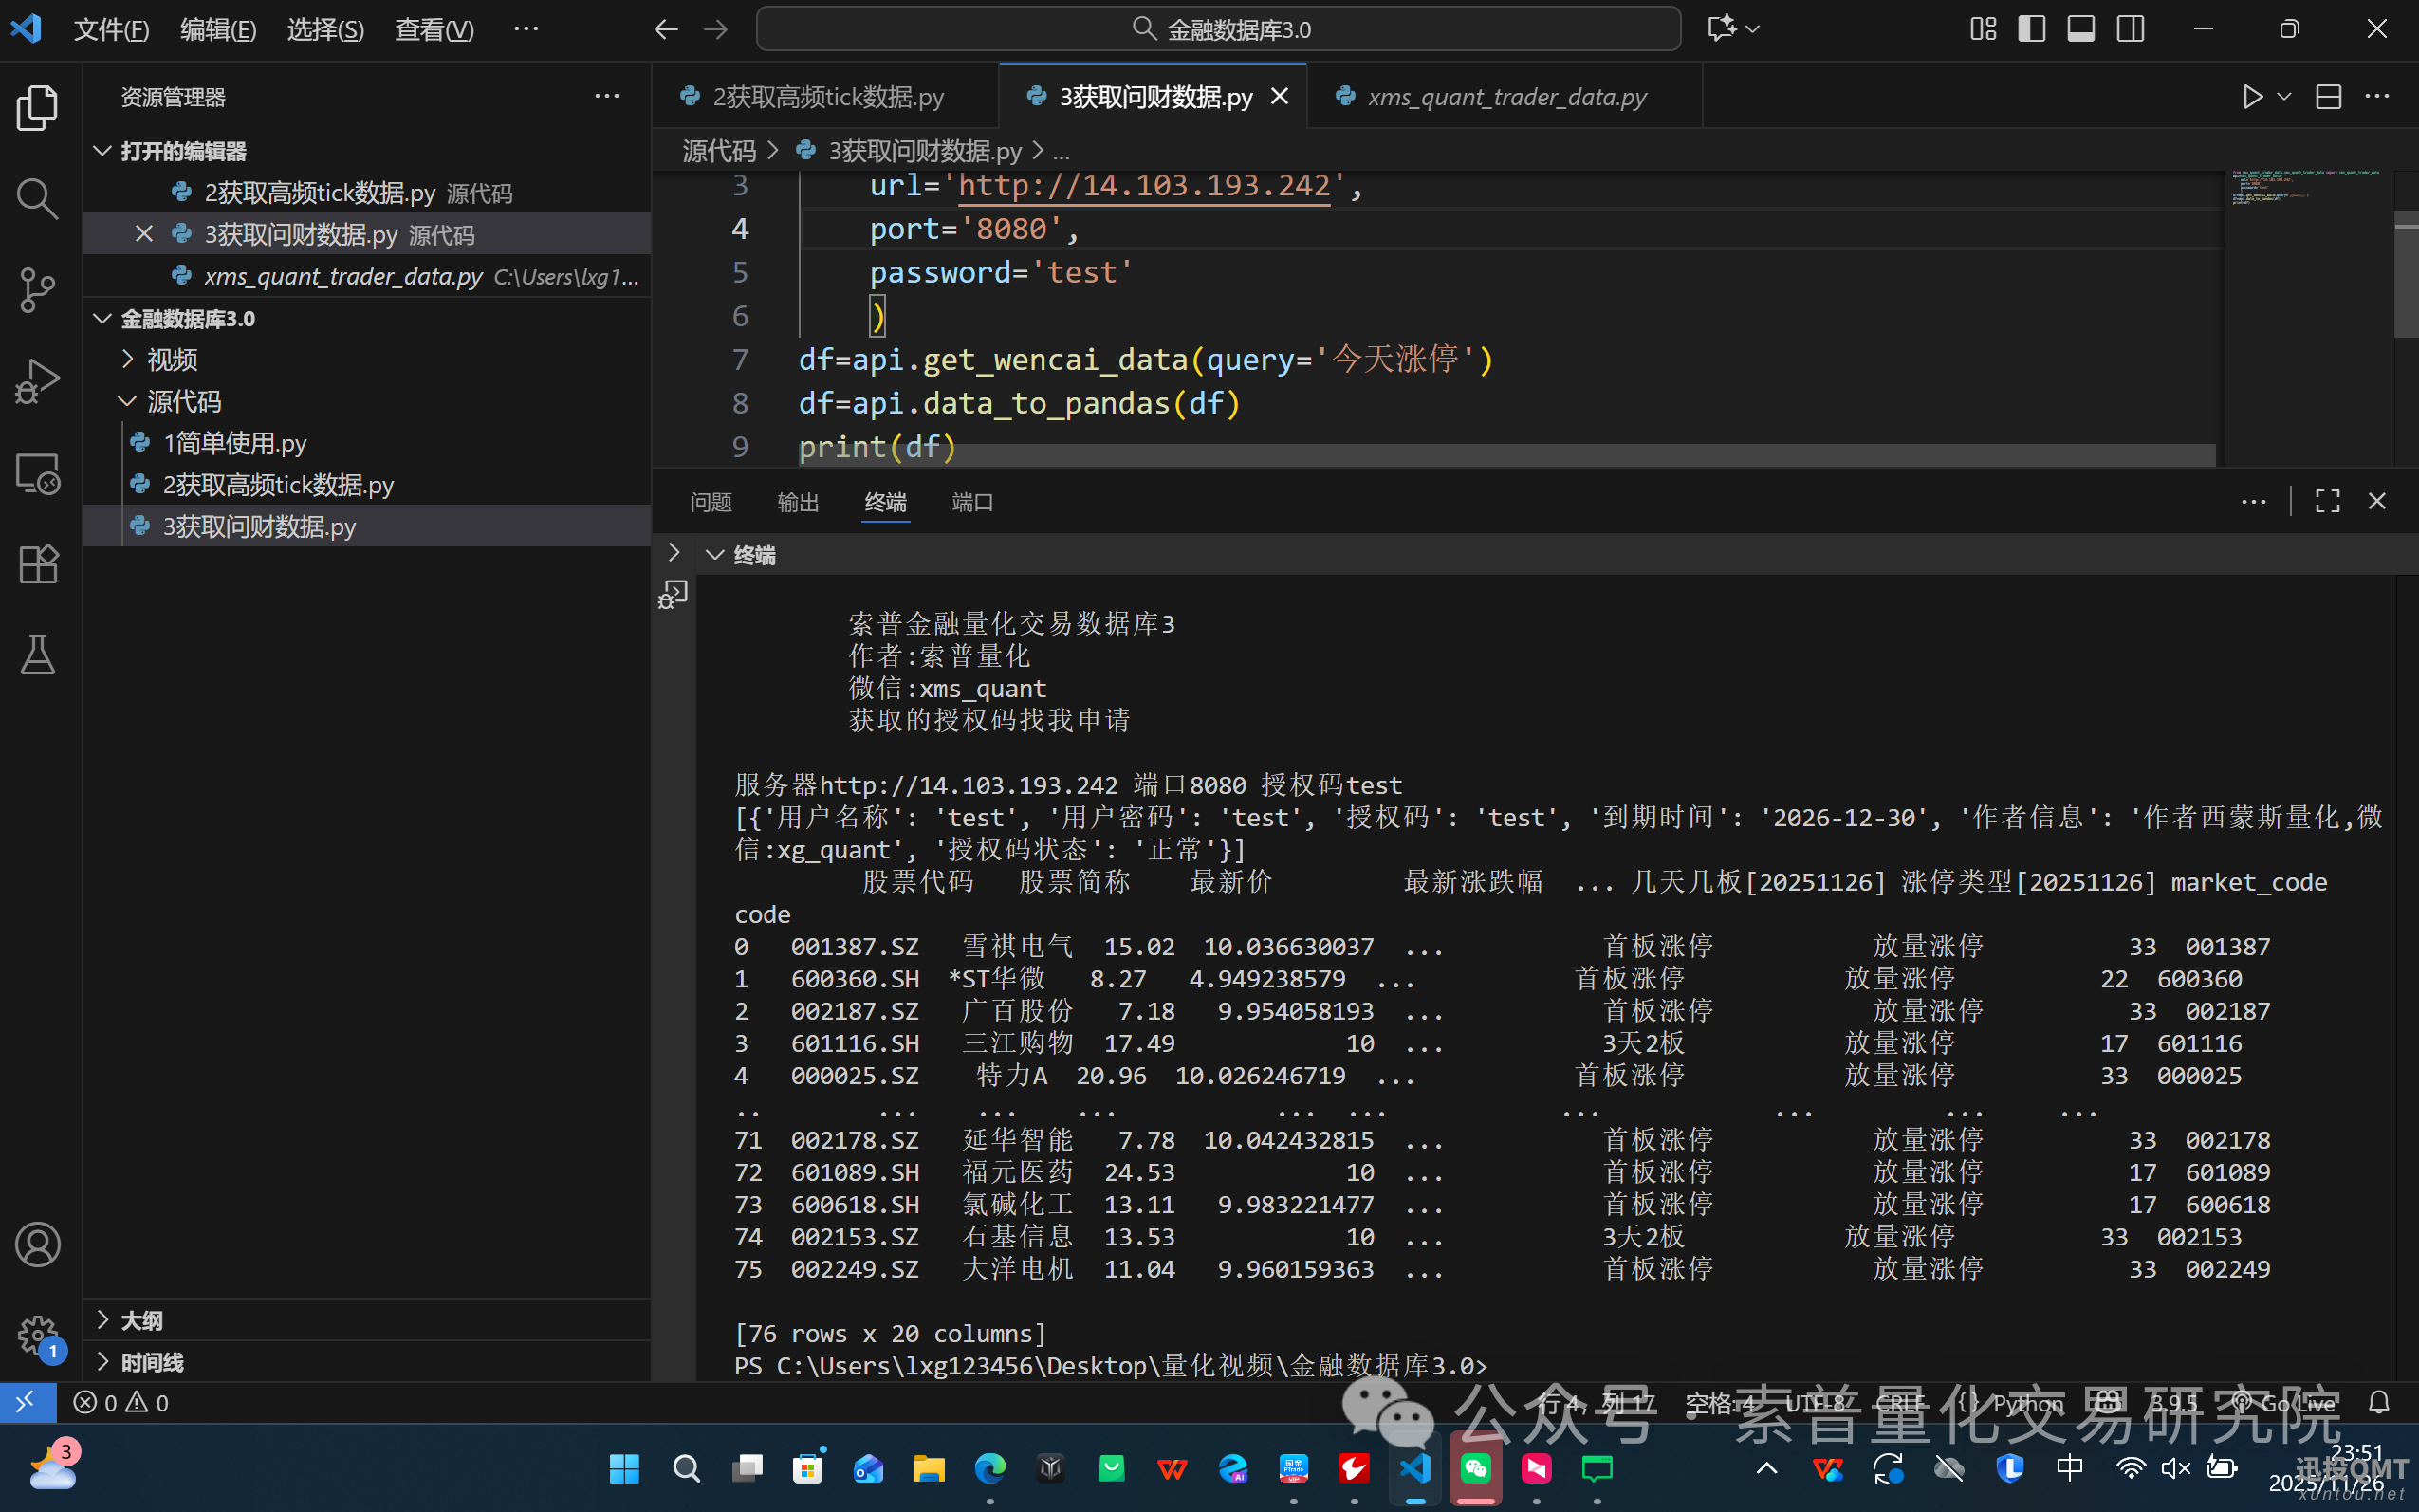Click the 金融数据库3.0 command center search box

click(x=1218, y=29)
